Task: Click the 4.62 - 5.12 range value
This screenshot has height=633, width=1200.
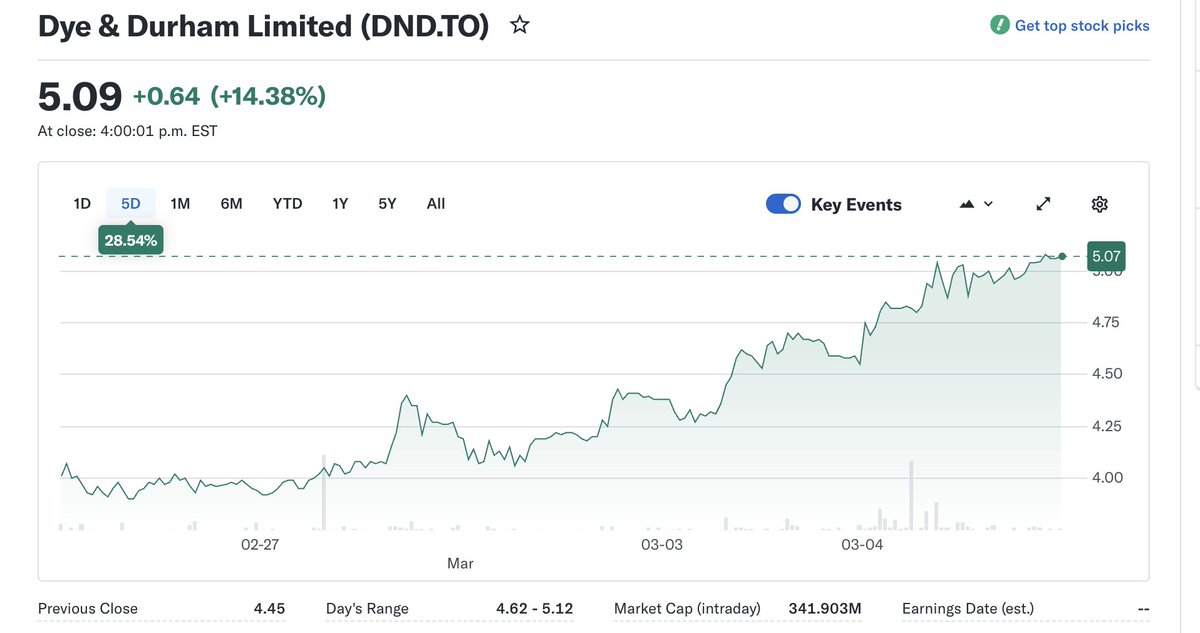Action: click(535, 608)
